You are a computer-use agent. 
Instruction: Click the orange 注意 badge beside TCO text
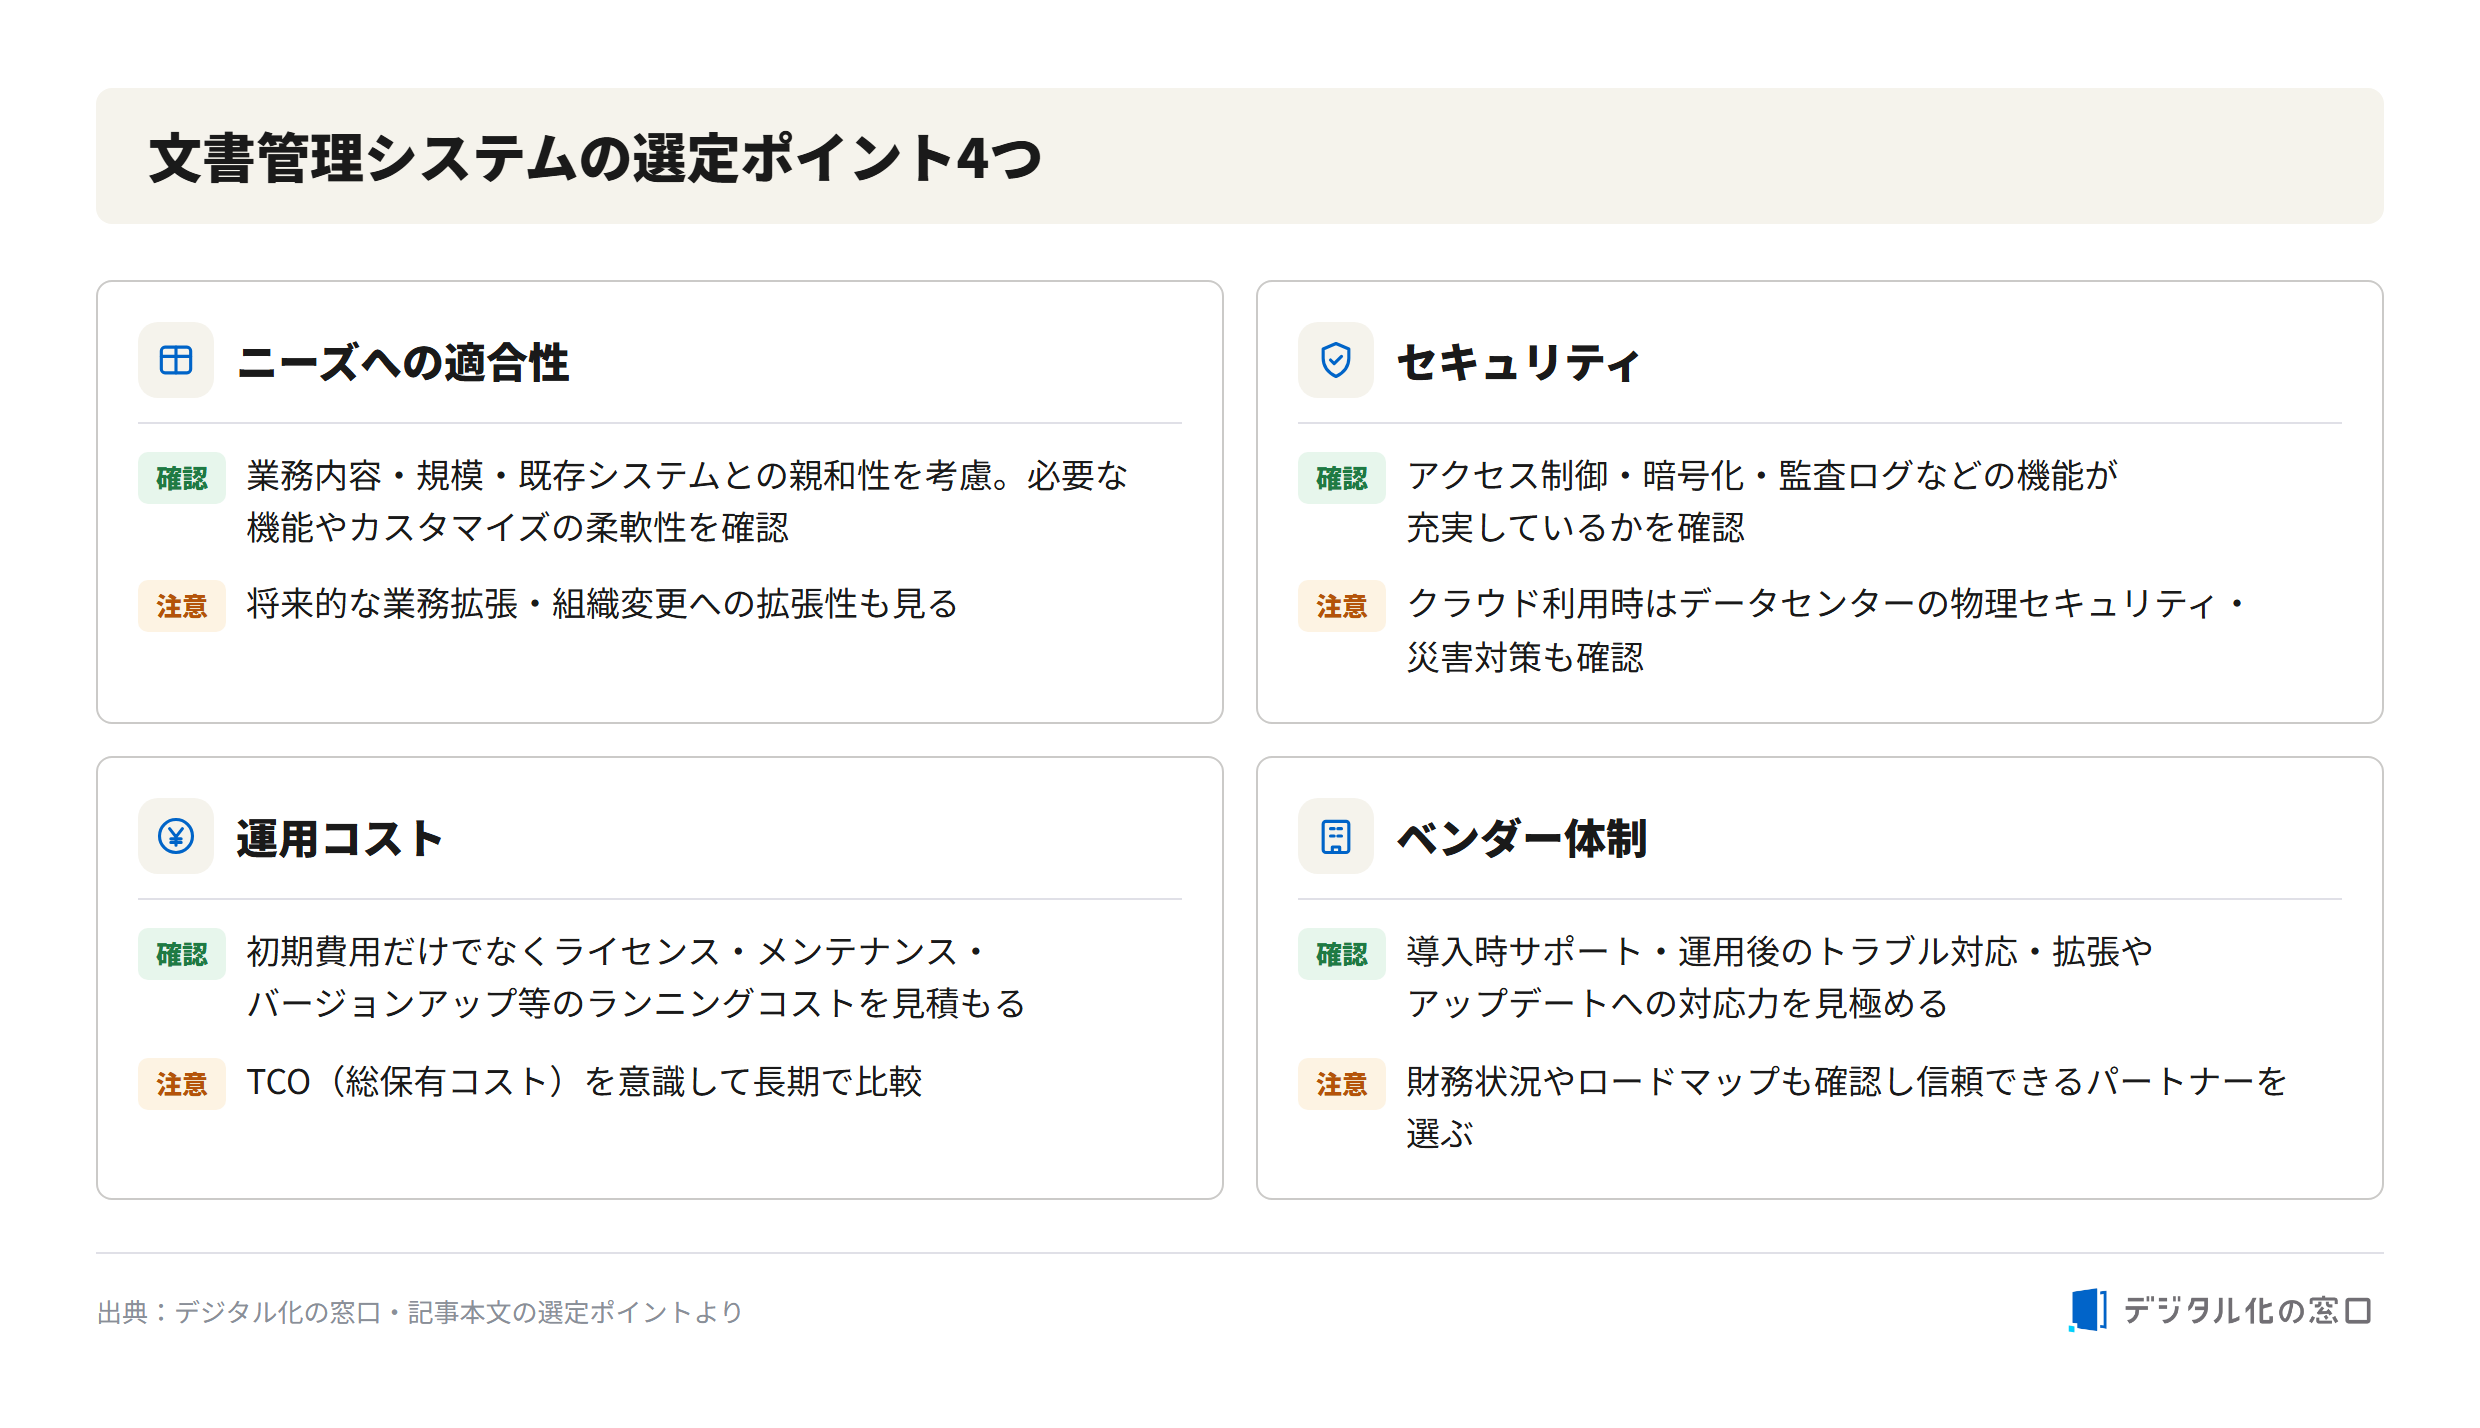pyautogui.click(x=182, y=1084)
